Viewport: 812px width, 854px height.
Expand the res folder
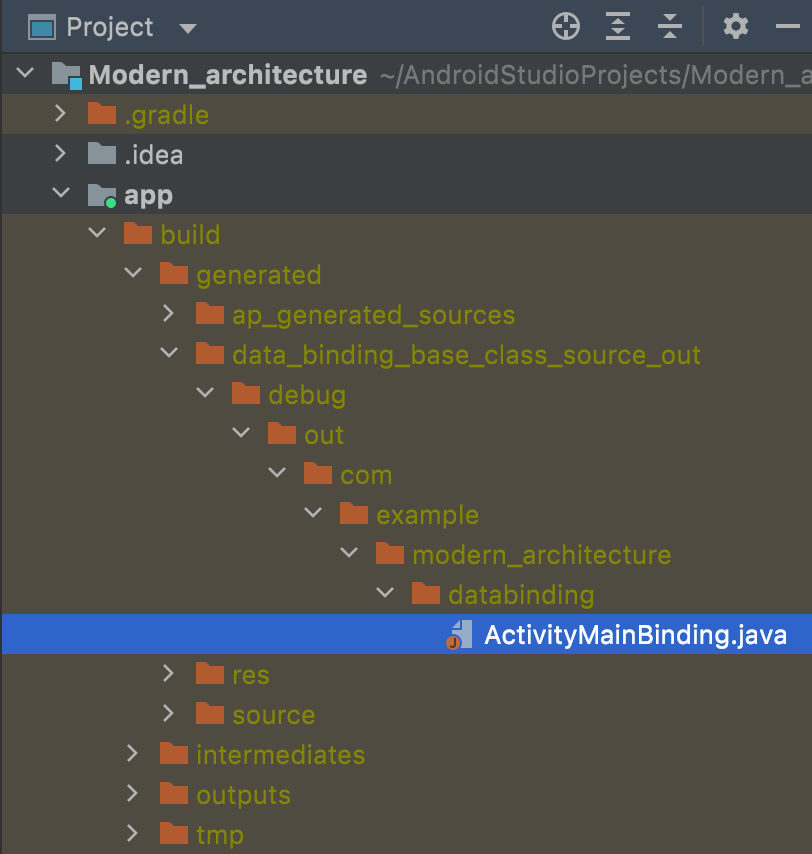tap(168, 673)
